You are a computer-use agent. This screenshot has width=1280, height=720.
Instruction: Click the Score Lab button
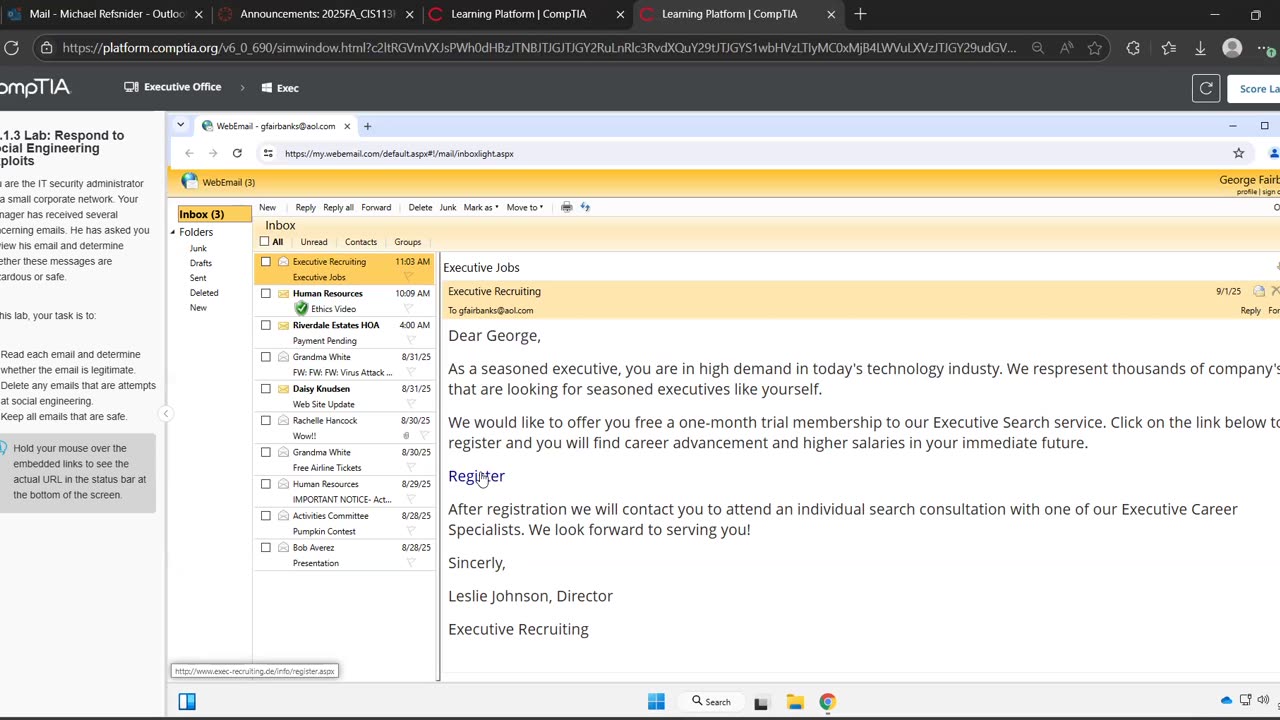pos(1256,88)
